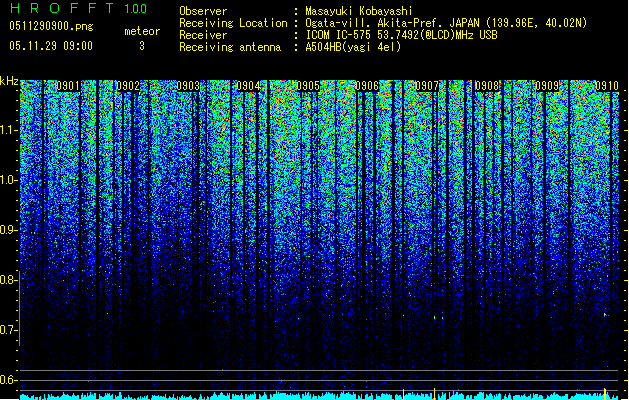Select the Ogata-vill. Akita-Pref. JAPAN location text

(x=446, y=23)
